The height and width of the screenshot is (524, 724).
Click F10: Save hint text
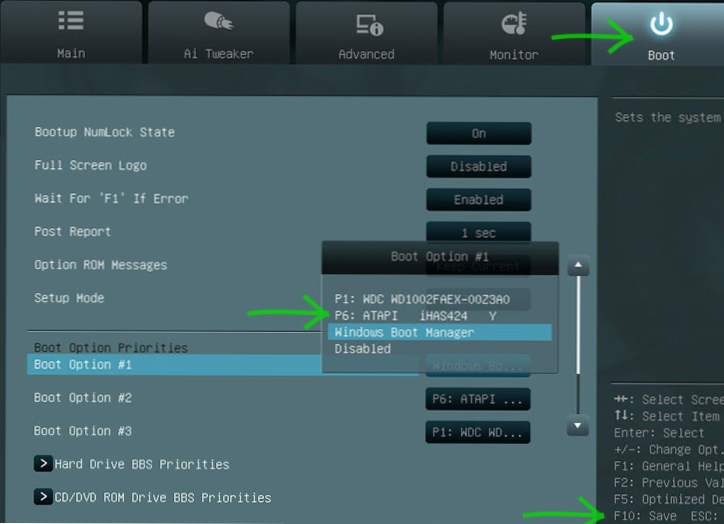[x=645, y=516]
